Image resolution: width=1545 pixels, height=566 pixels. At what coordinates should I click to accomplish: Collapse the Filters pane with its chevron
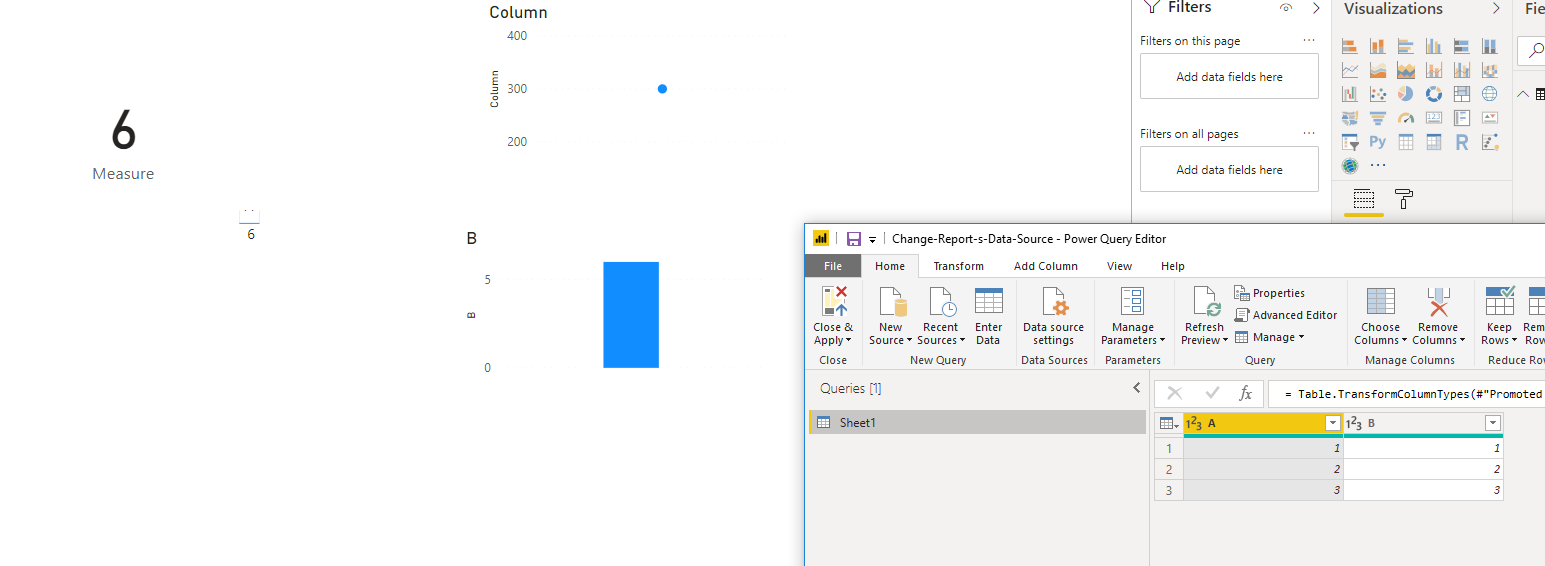(x=1316, y=7)
